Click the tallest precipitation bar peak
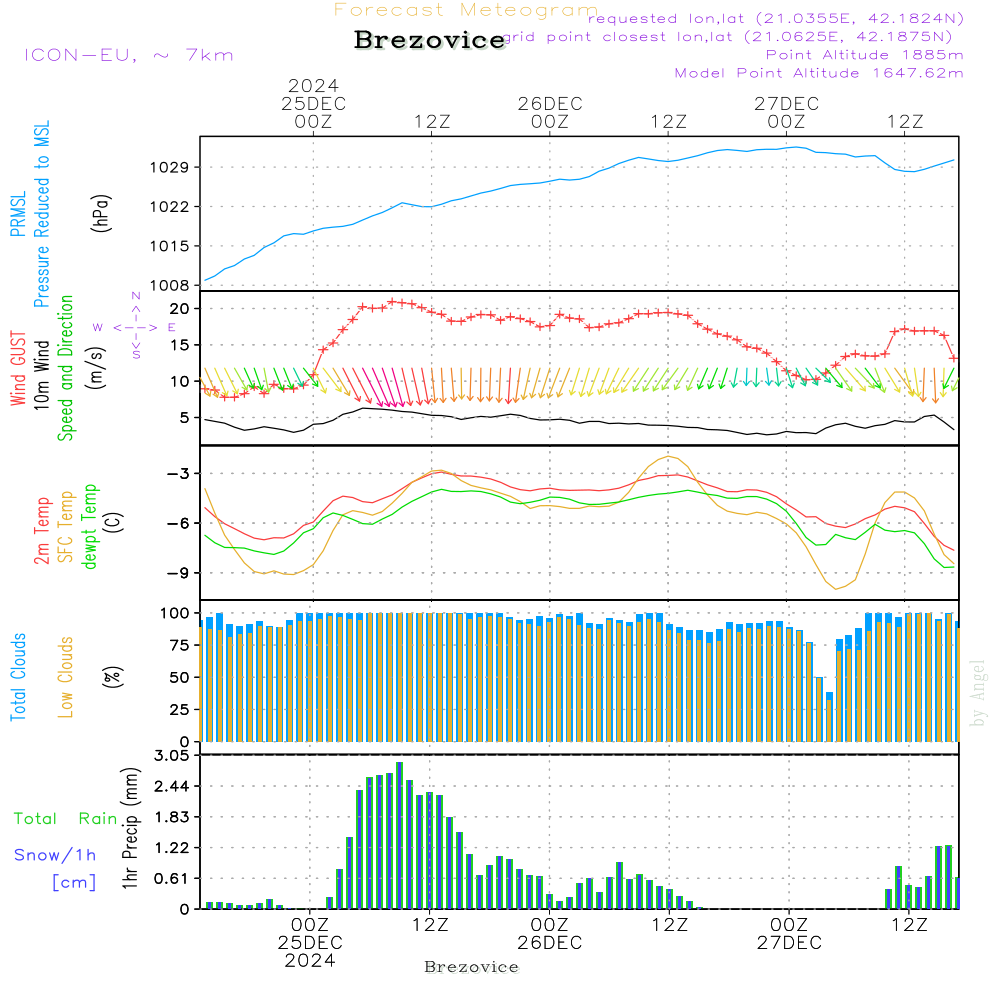Image resolution: width=1000 pixels, height=1000 pixels. pyautogui.click(x=399, y=763)
